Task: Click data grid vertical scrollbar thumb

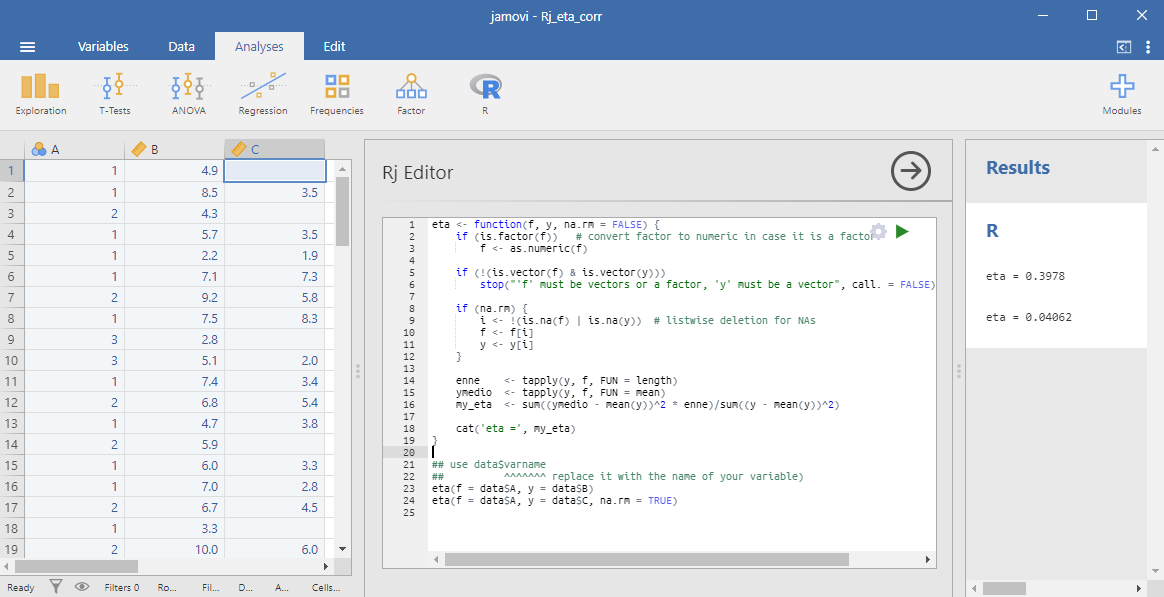Action: click(x=342, y=212)
